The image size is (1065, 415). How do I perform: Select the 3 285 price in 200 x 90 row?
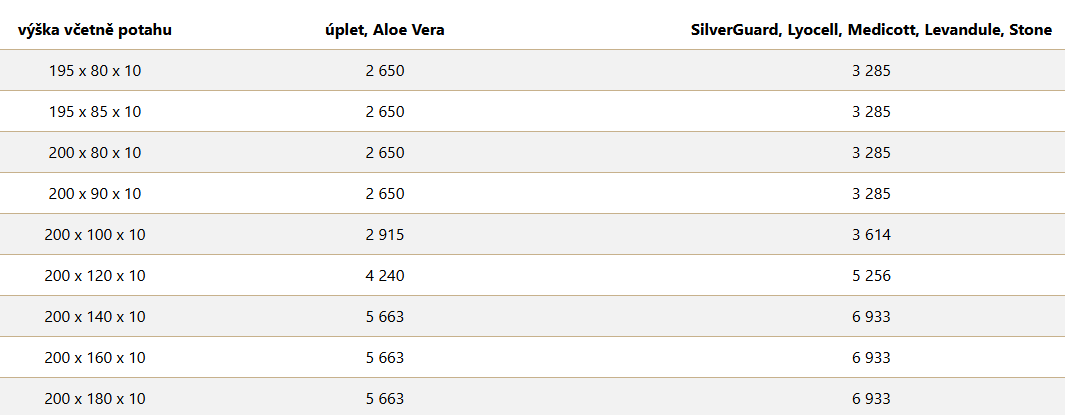pyautogui.click(x=871, y=194)
